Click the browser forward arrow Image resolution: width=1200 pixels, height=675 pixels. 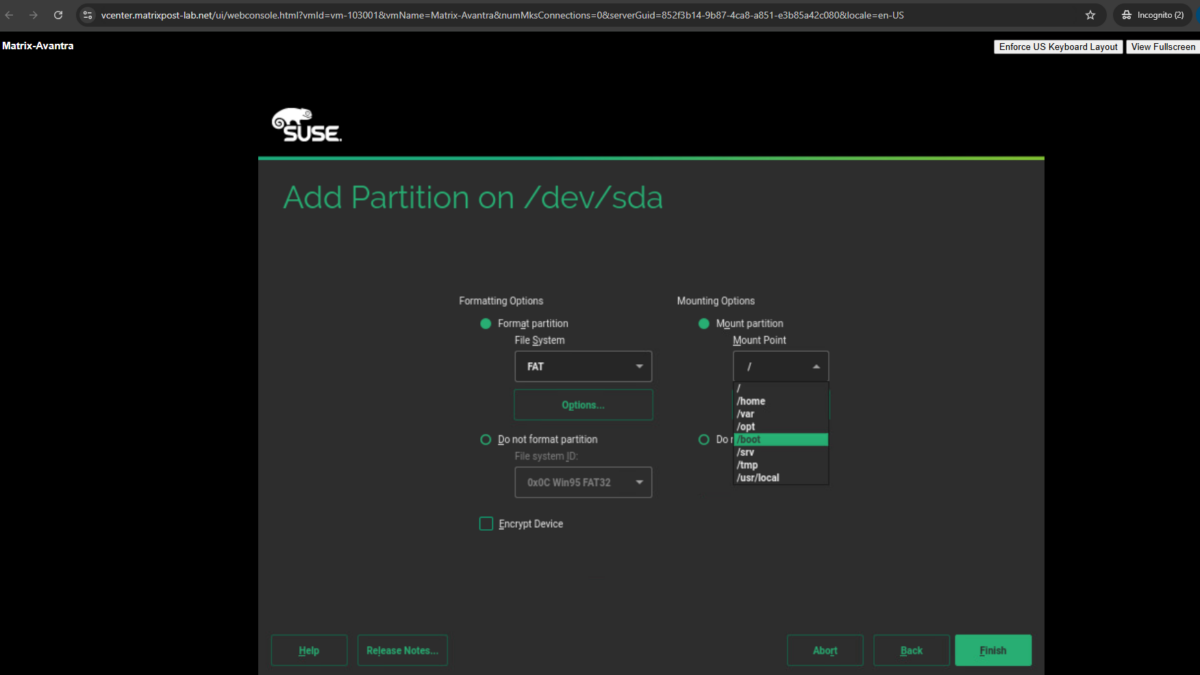coord(35,15)
